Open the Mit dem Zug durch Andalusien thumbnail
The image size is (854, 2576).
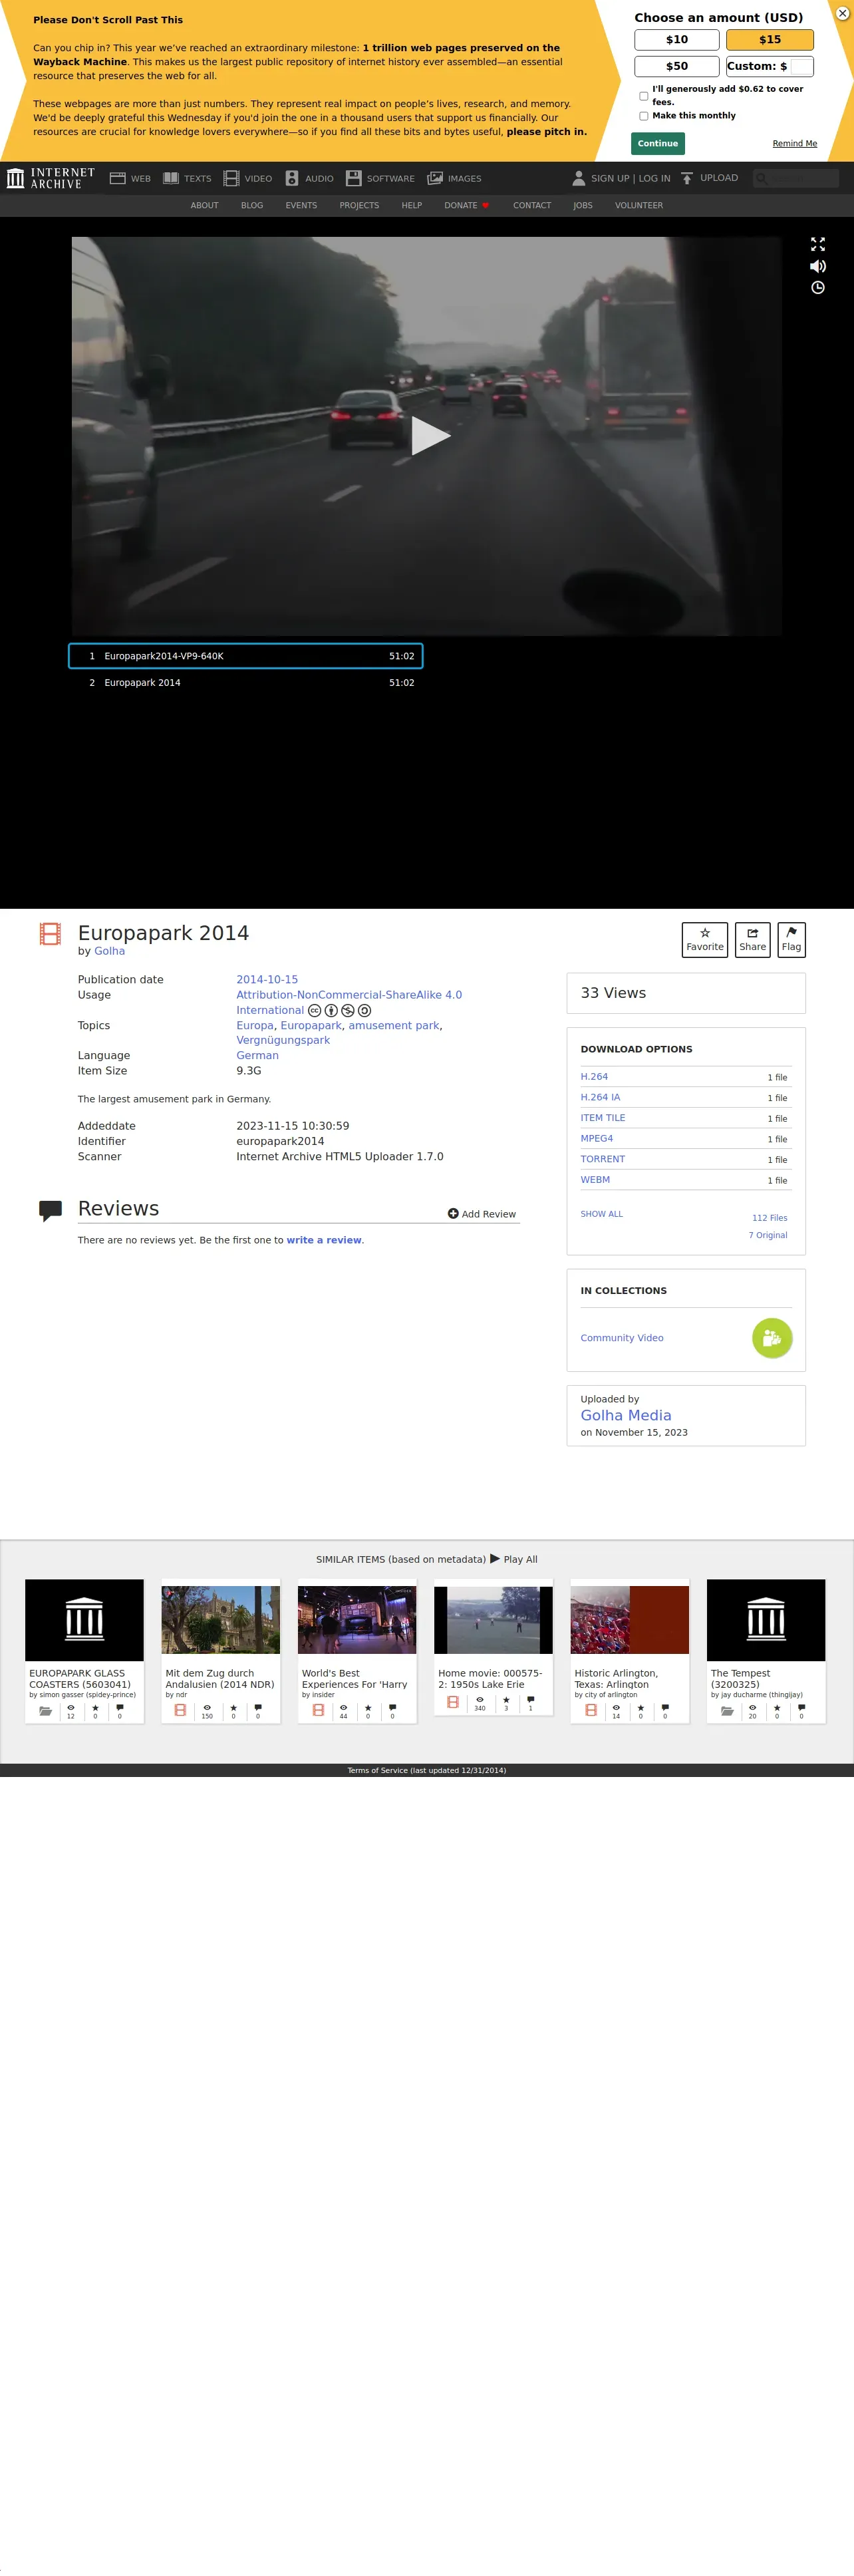221,1620
